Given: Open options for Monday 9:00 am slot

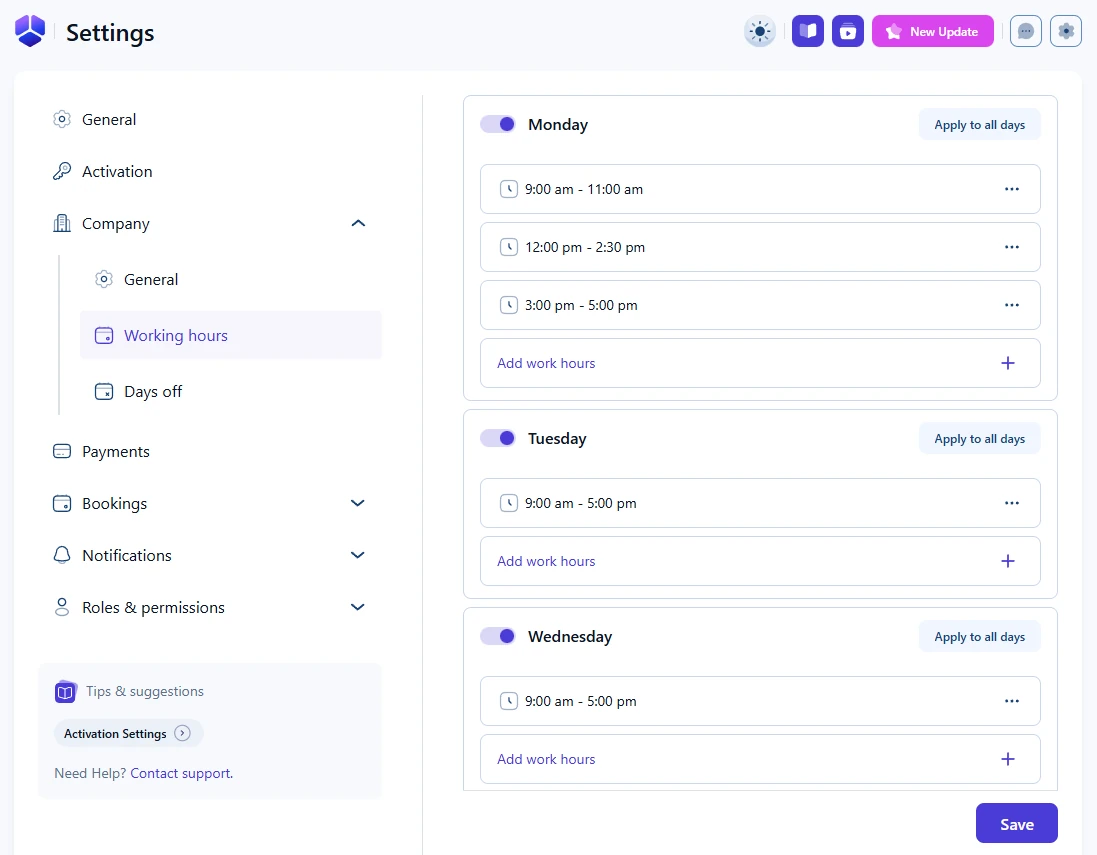Looking at the screenshot, I should point(1011,189).
